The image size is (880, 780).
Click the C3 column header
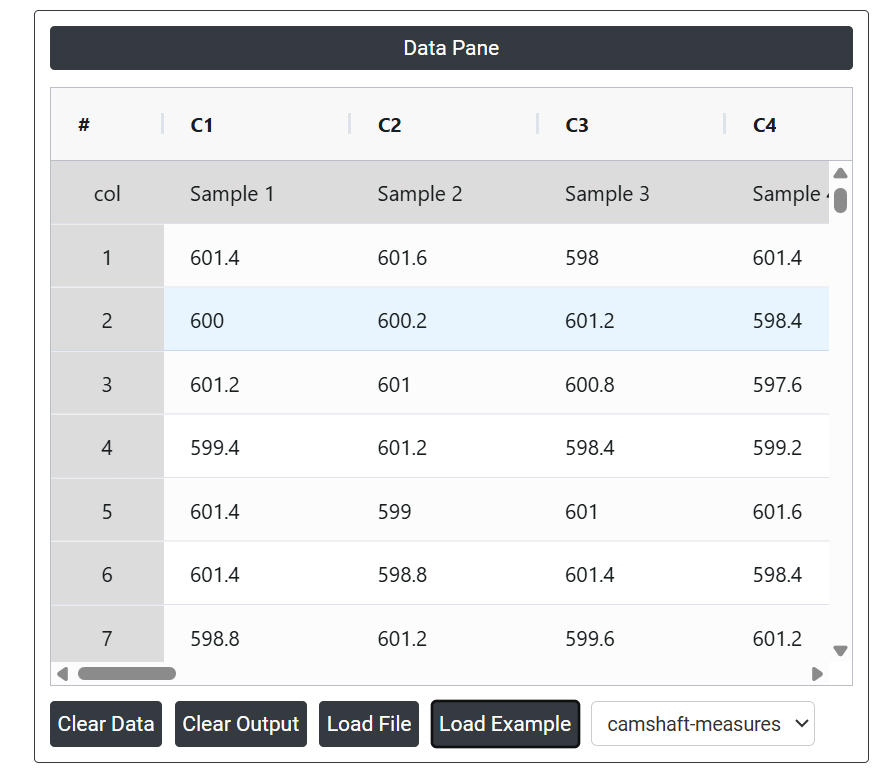pos(577,125)
